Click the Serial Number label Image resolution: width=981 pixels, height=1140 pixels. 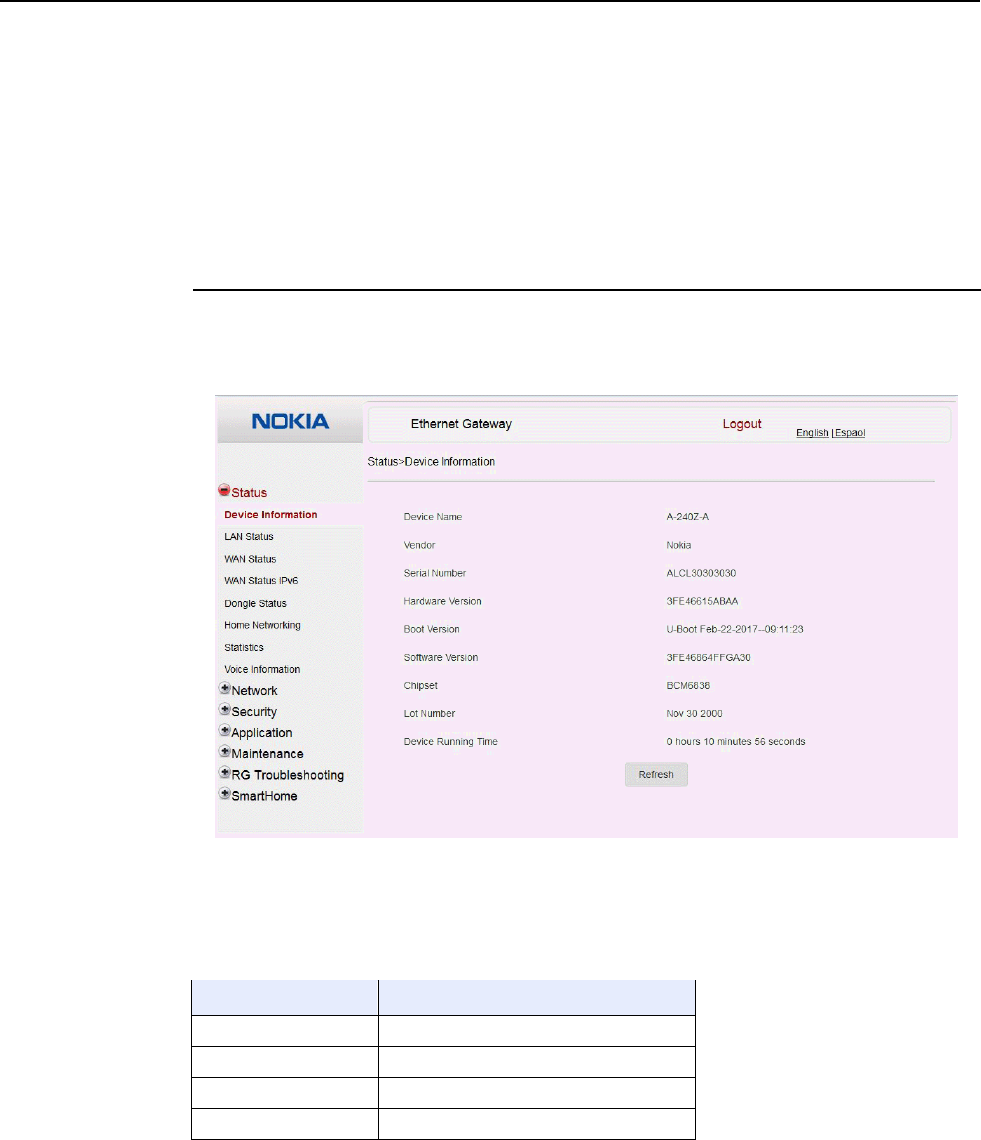pos(435,573)
